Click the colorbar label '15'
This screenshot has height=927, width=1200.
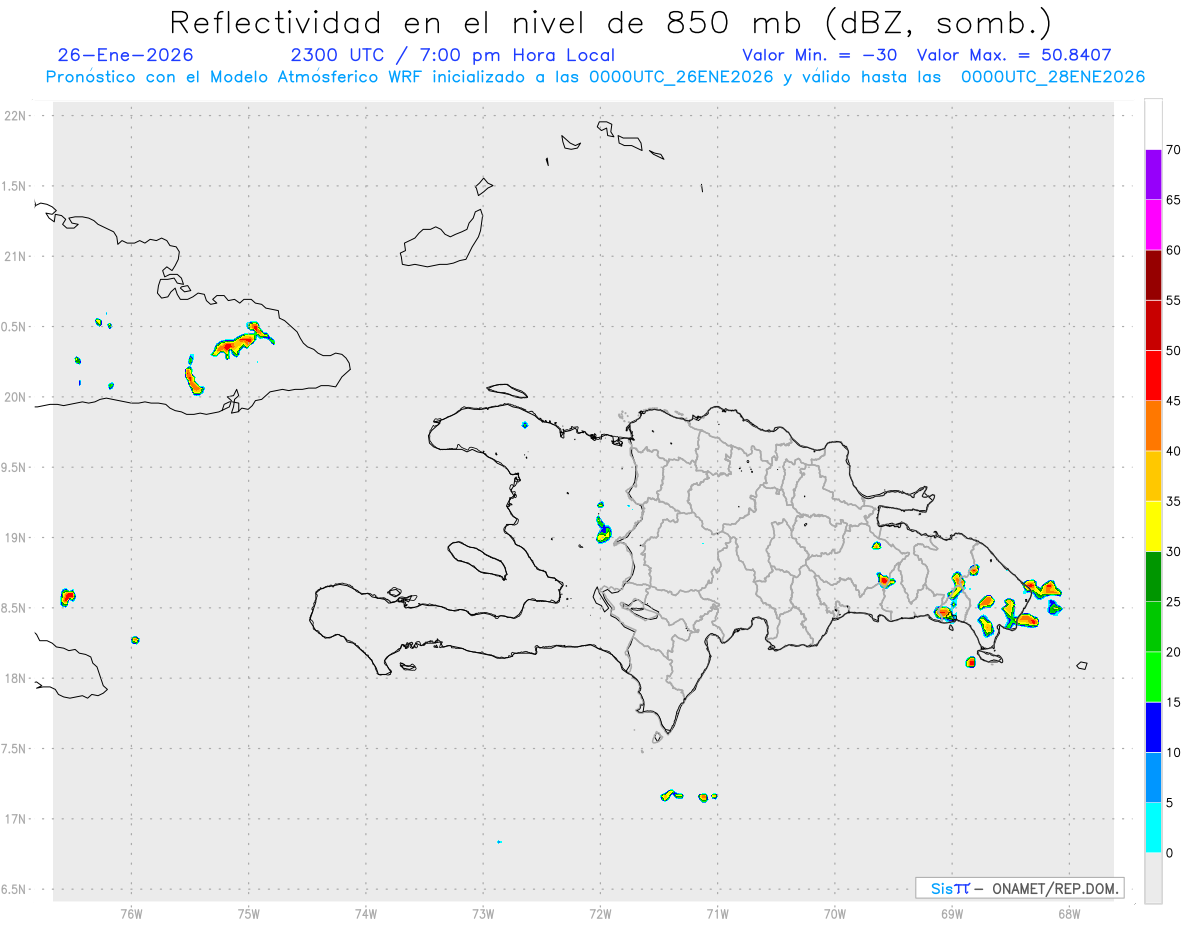point(1174,702)
